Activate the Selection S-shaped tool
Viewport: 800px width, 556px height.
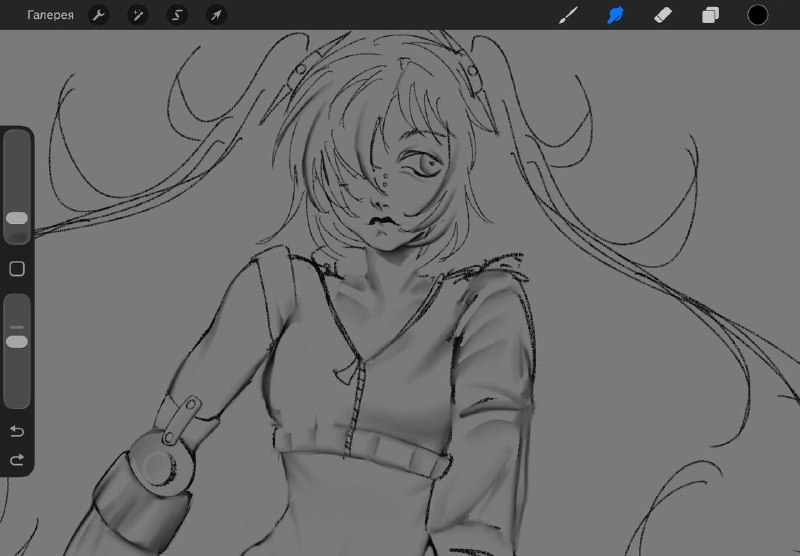[x=177, y=15]
